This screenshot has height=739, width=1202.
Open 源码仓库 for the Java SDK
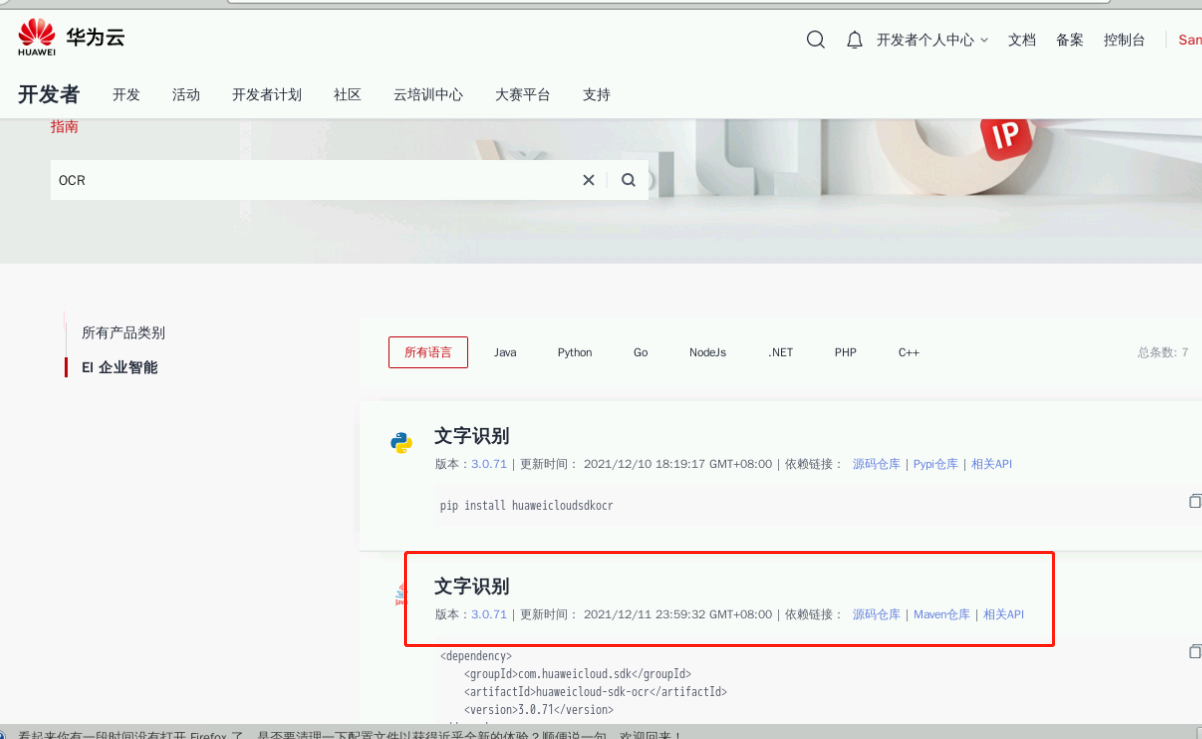point(876,614)
